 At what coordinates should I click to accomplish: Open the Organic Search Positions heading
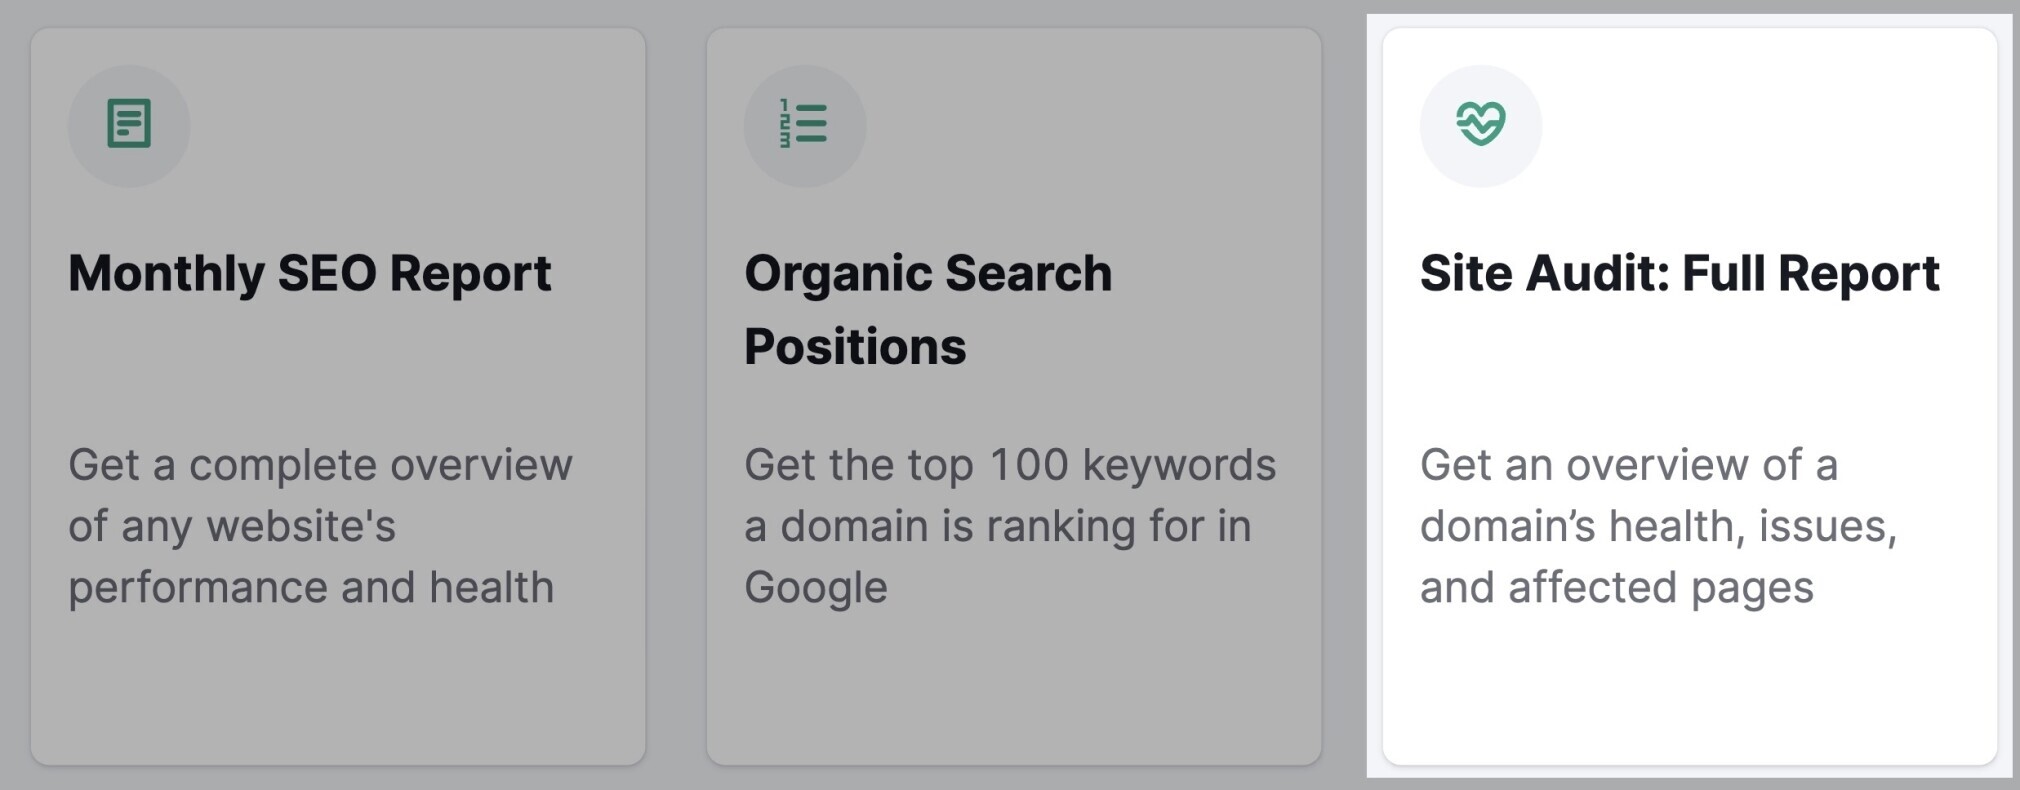(928, 309)
